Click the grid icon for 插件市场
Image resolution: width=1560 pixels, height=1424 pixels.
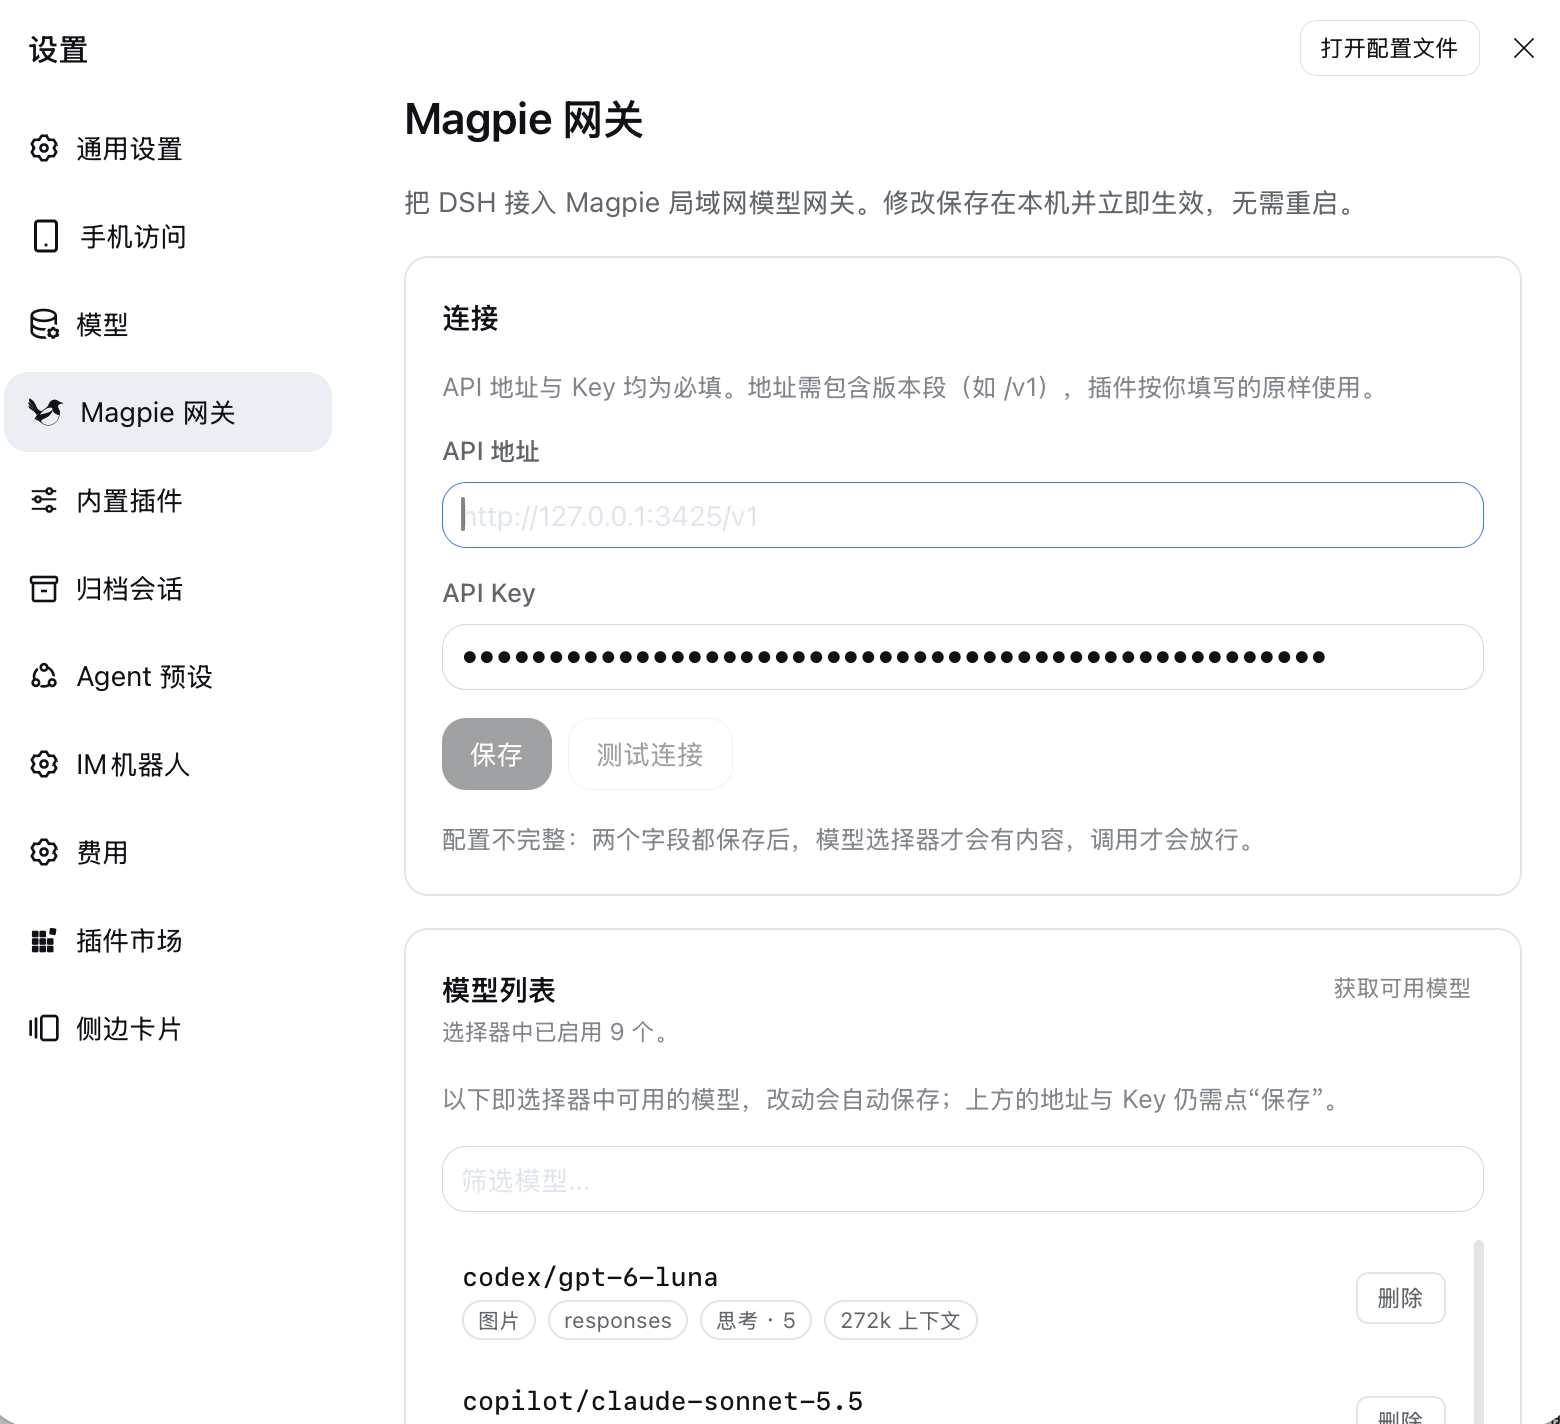pos(44,940)
